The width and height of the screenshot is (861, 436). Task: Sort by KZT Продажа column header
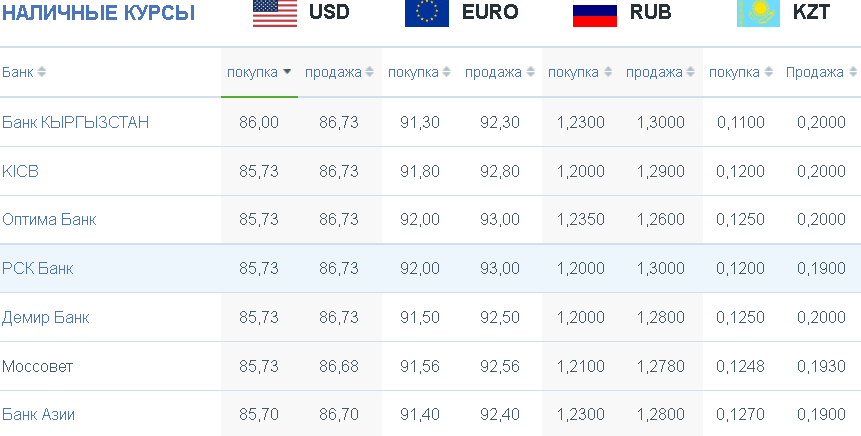(x=815, y=72)
